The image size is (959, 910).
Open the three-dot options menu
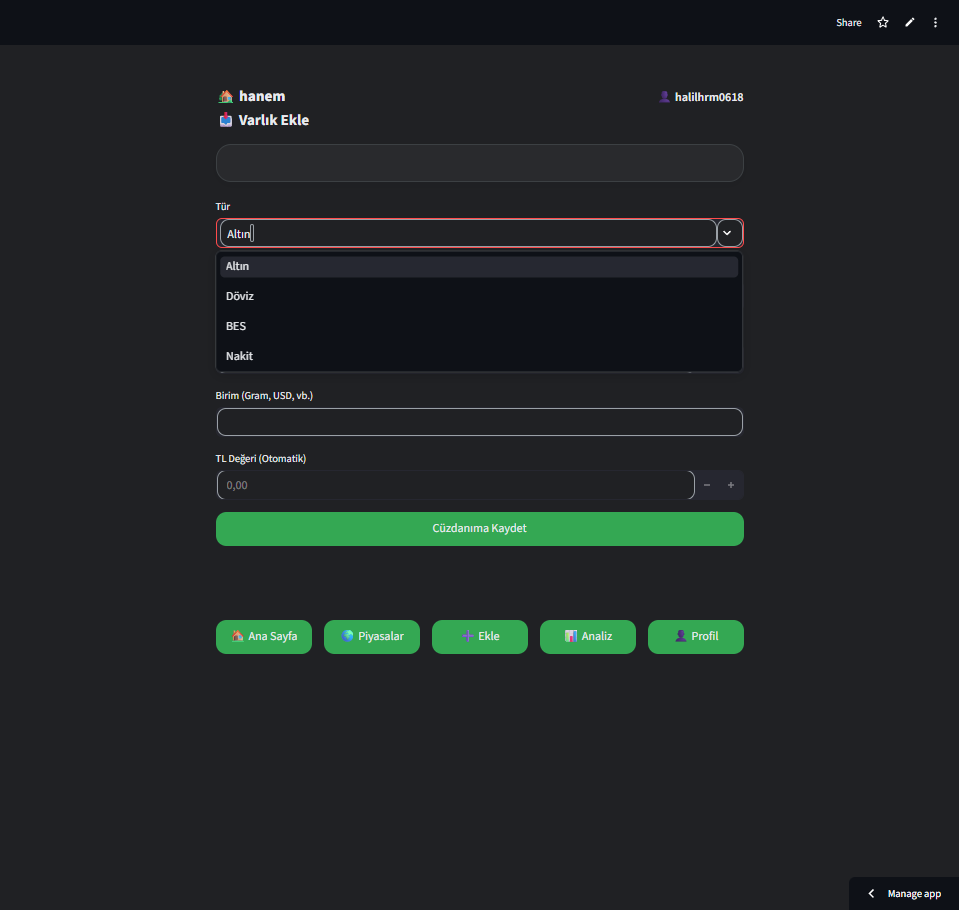point(935,23)
